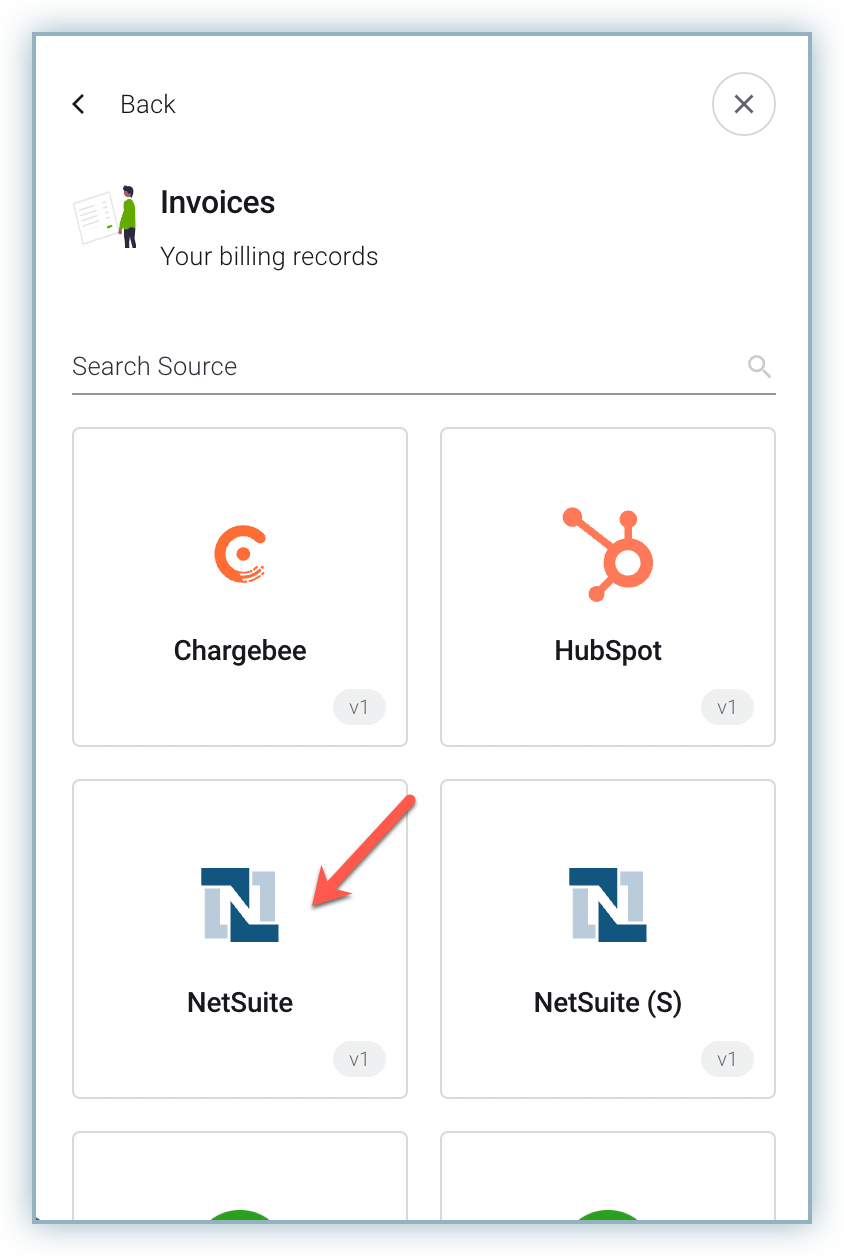The height and width of the screenshot is (1256, 844).
Task: Click the v1 badge on NetSuite (S) card
Action: pyautogui.click(x=727, y=1060)
